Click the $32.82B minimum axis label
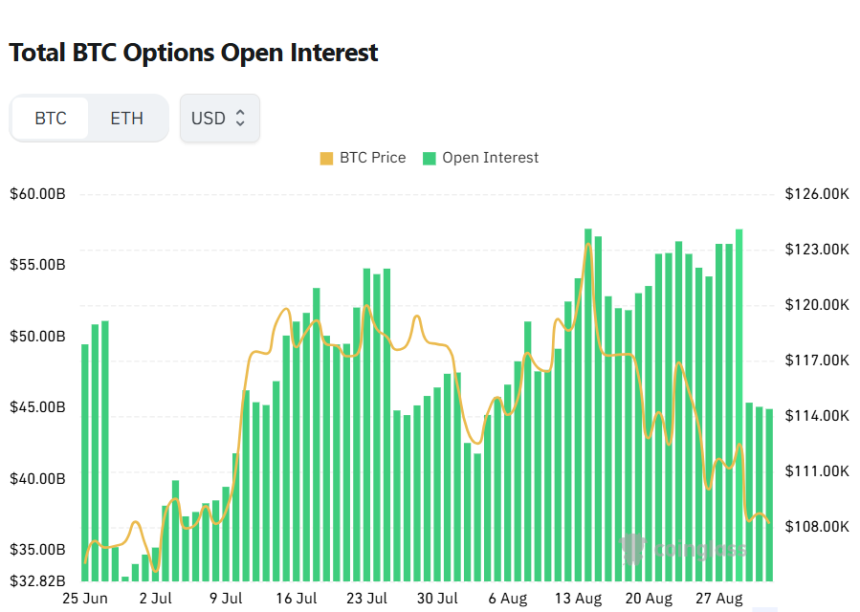The image size is (860, 612). pyautogui.click(x=38, y=580)
